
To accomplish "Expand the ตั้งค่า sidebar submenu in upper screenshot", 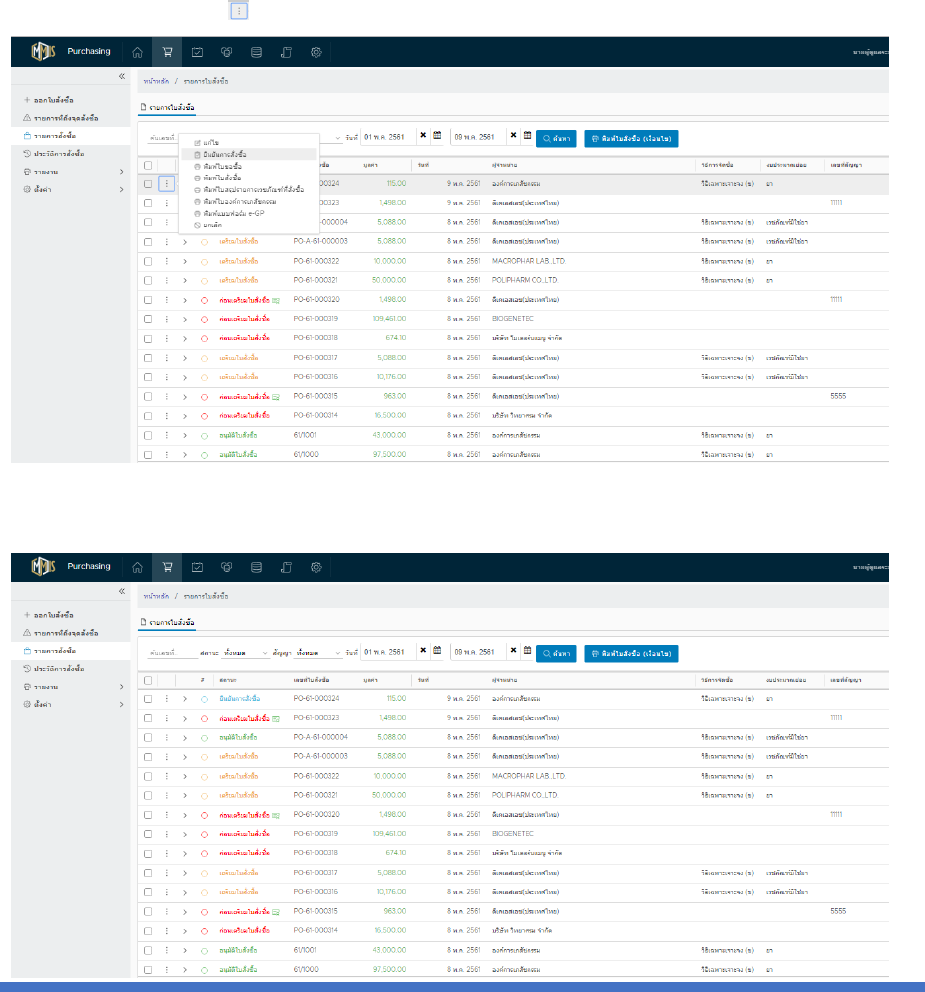I will (x=121, y=190).
